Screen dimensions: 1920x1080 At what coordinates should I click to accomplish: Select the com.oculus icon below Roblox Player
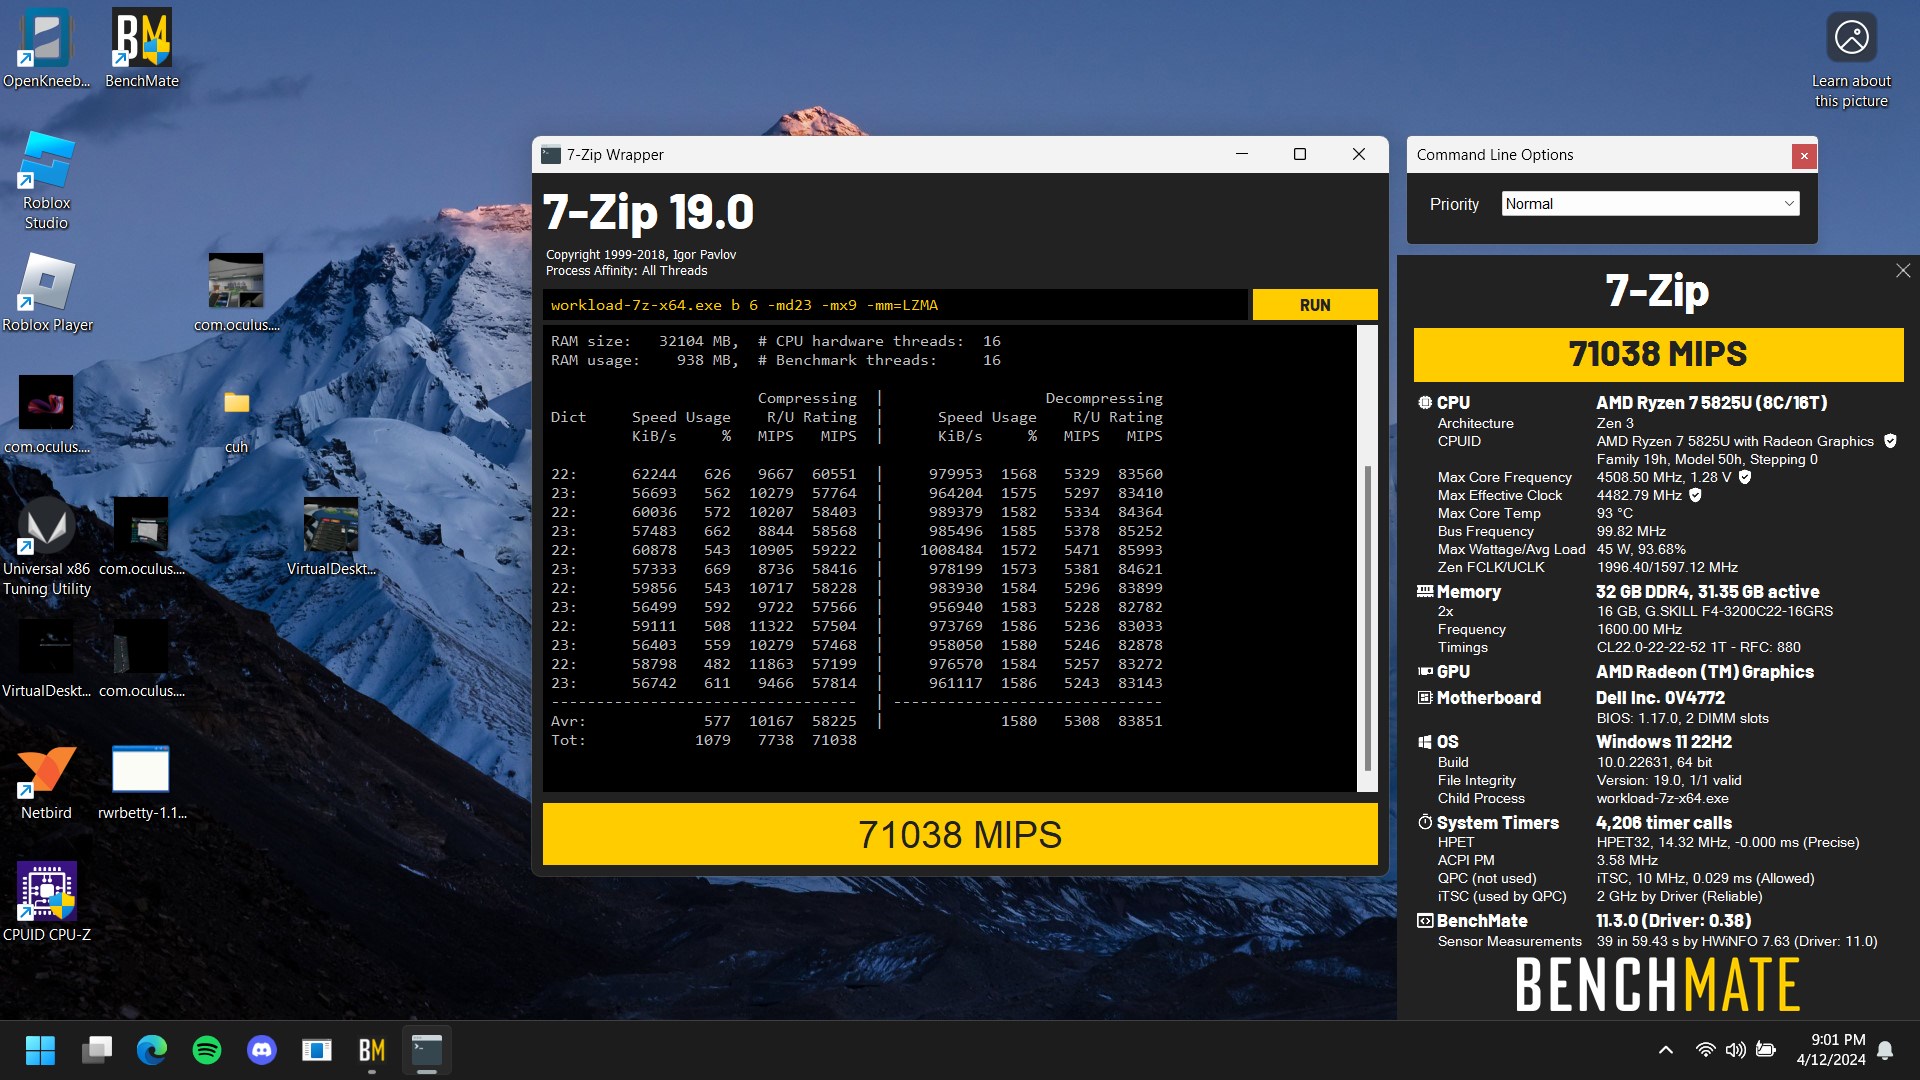[46, 414]
